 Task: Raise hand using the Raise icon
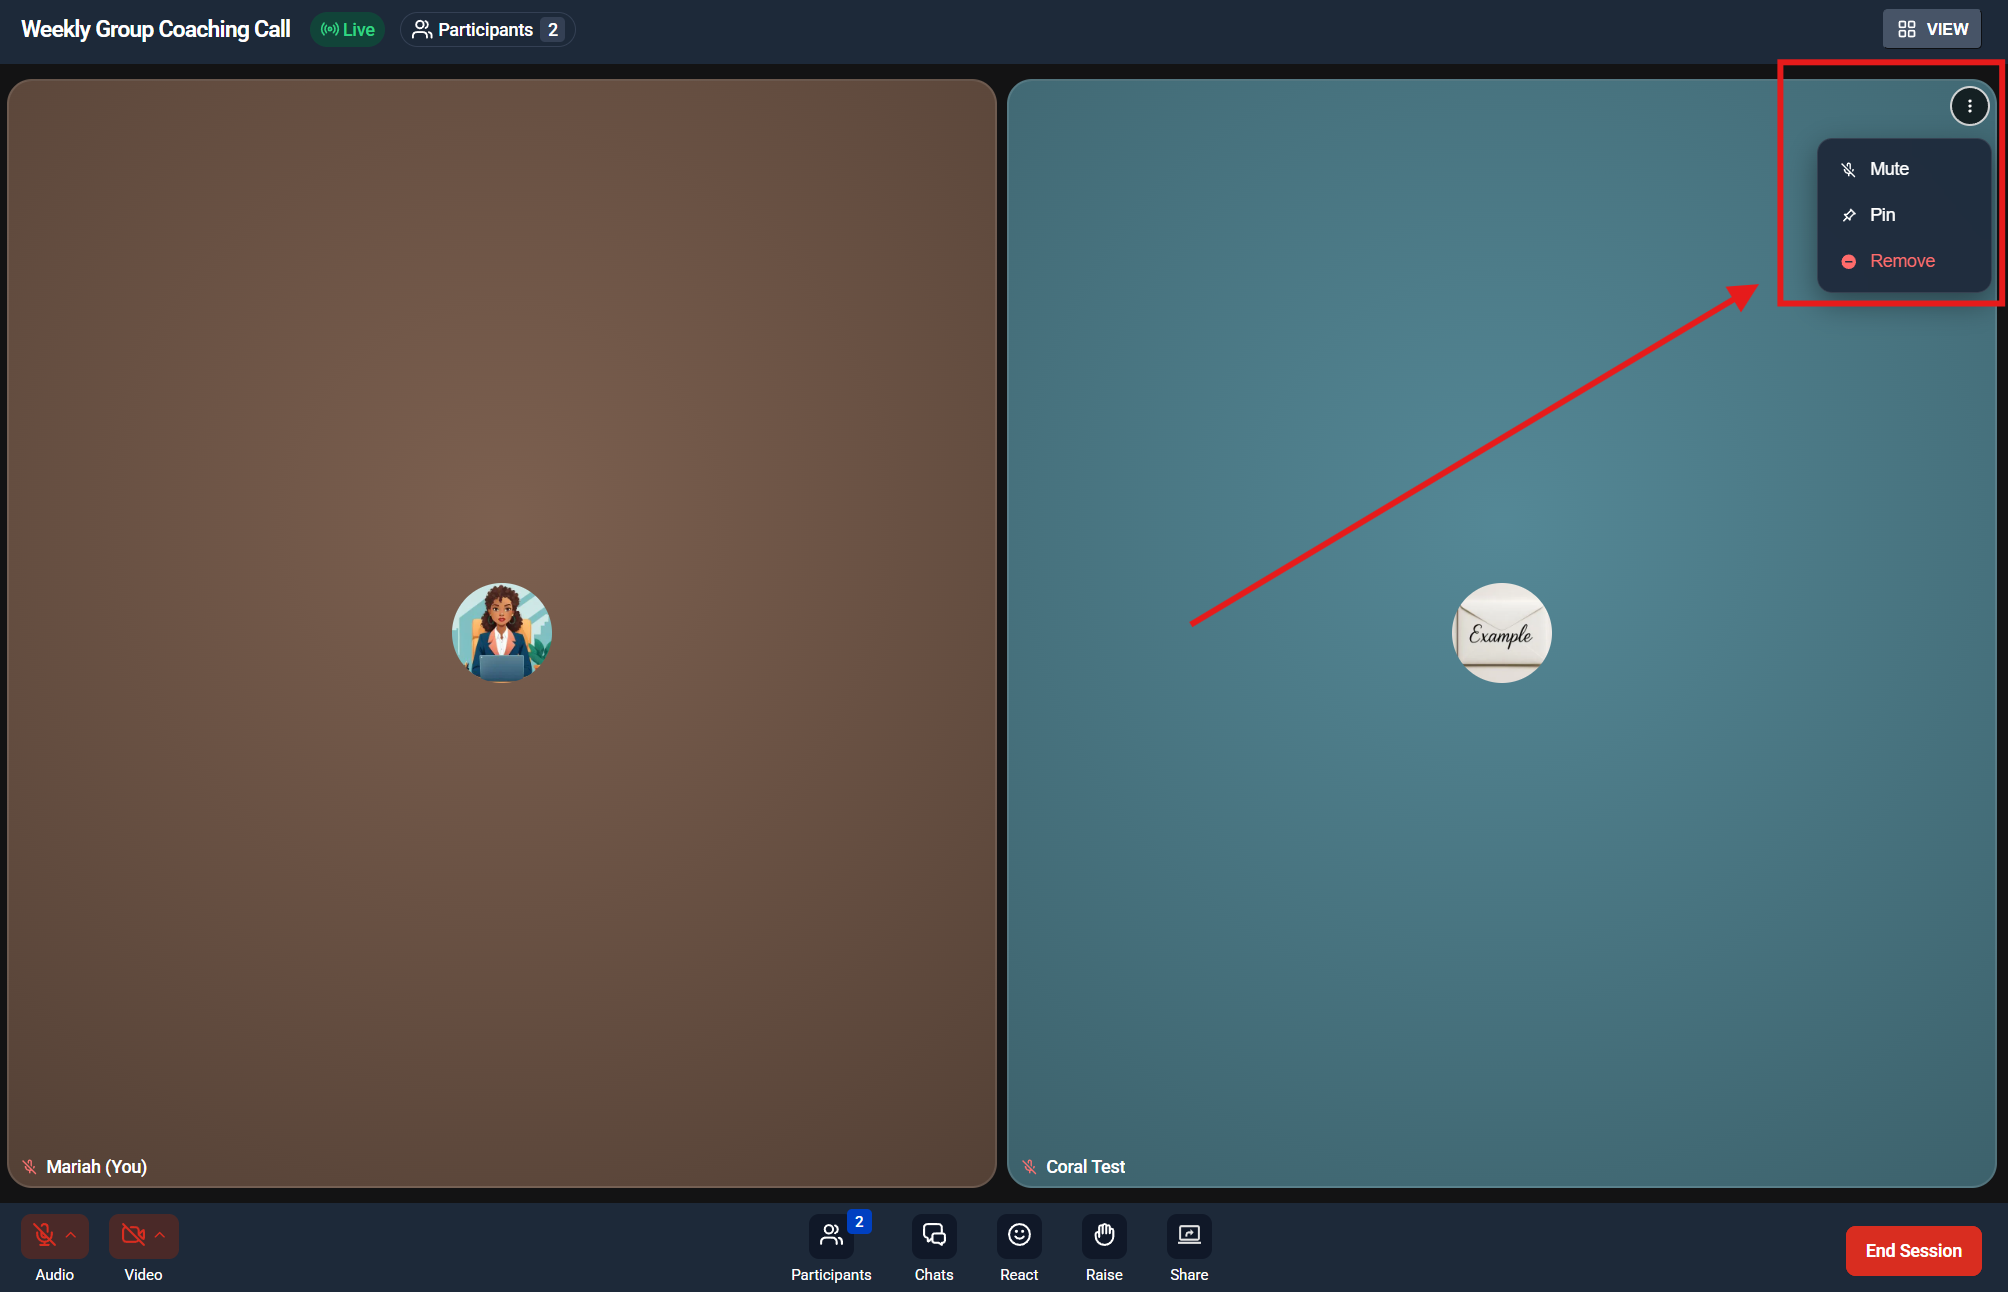coord(1104,1236)
